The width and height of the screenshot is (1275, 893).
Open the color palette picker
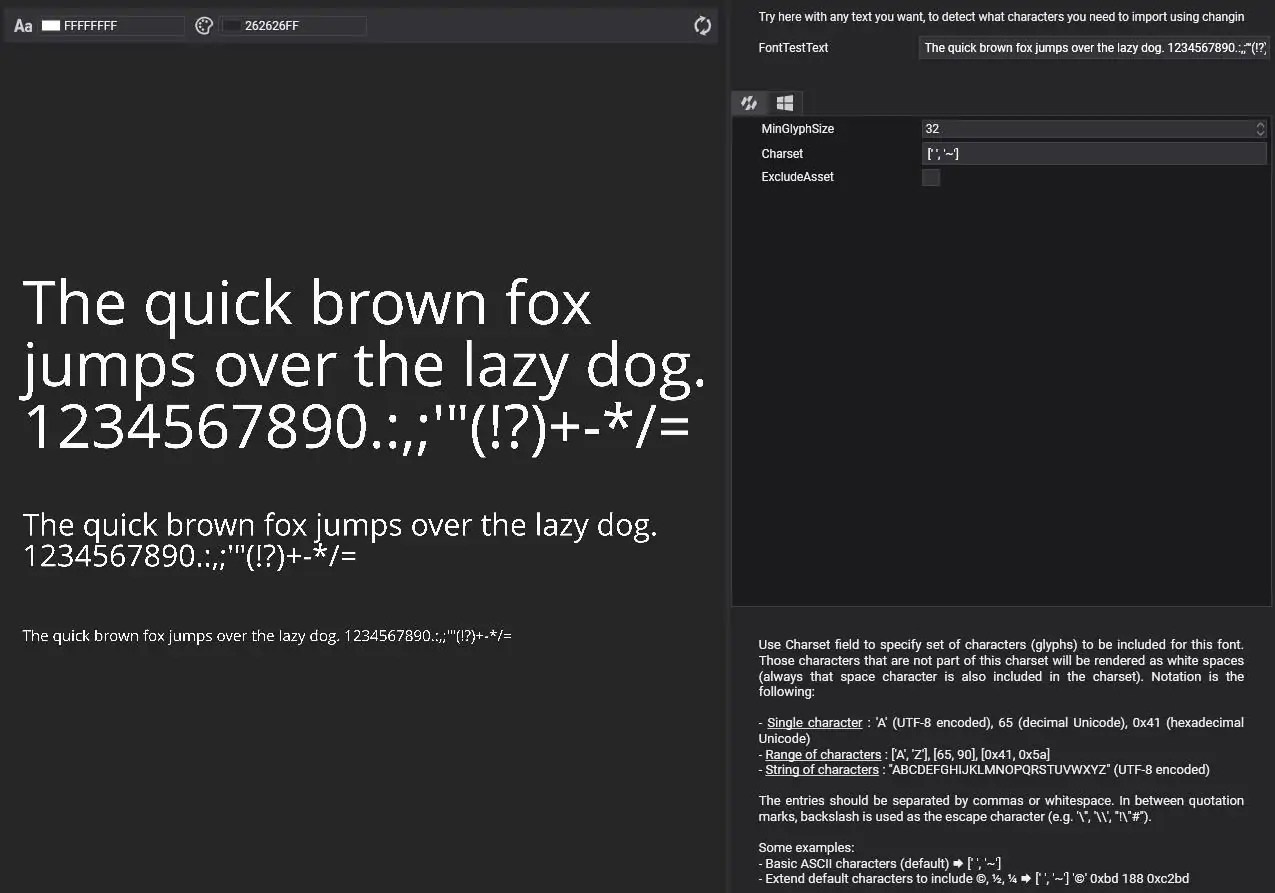203,26
